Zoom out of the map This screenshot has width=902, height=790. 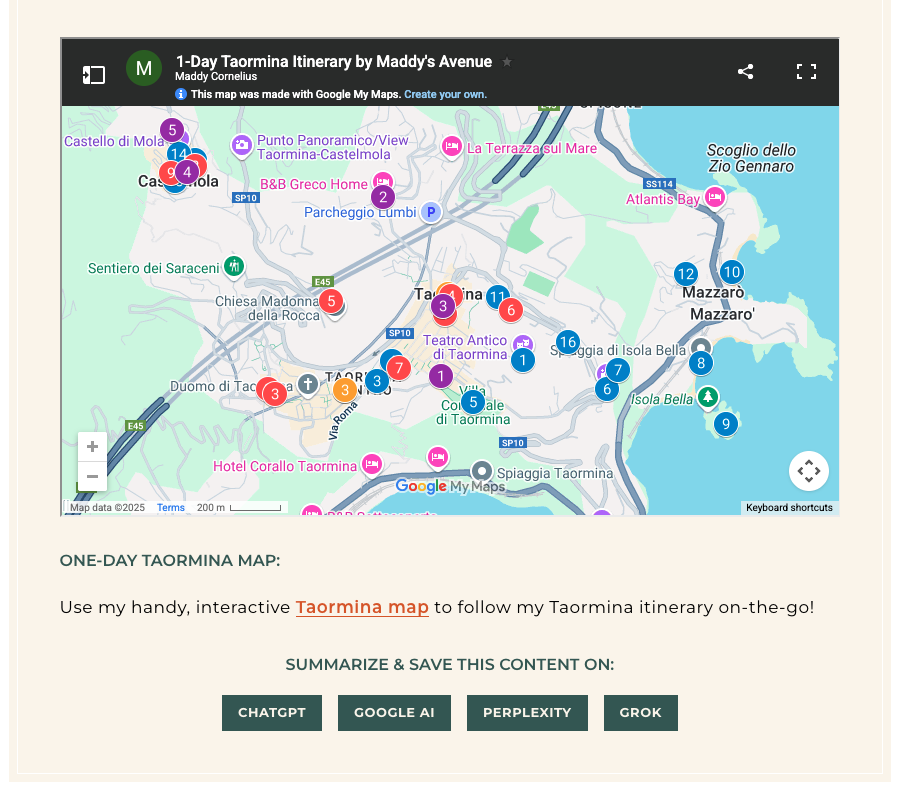92,476
